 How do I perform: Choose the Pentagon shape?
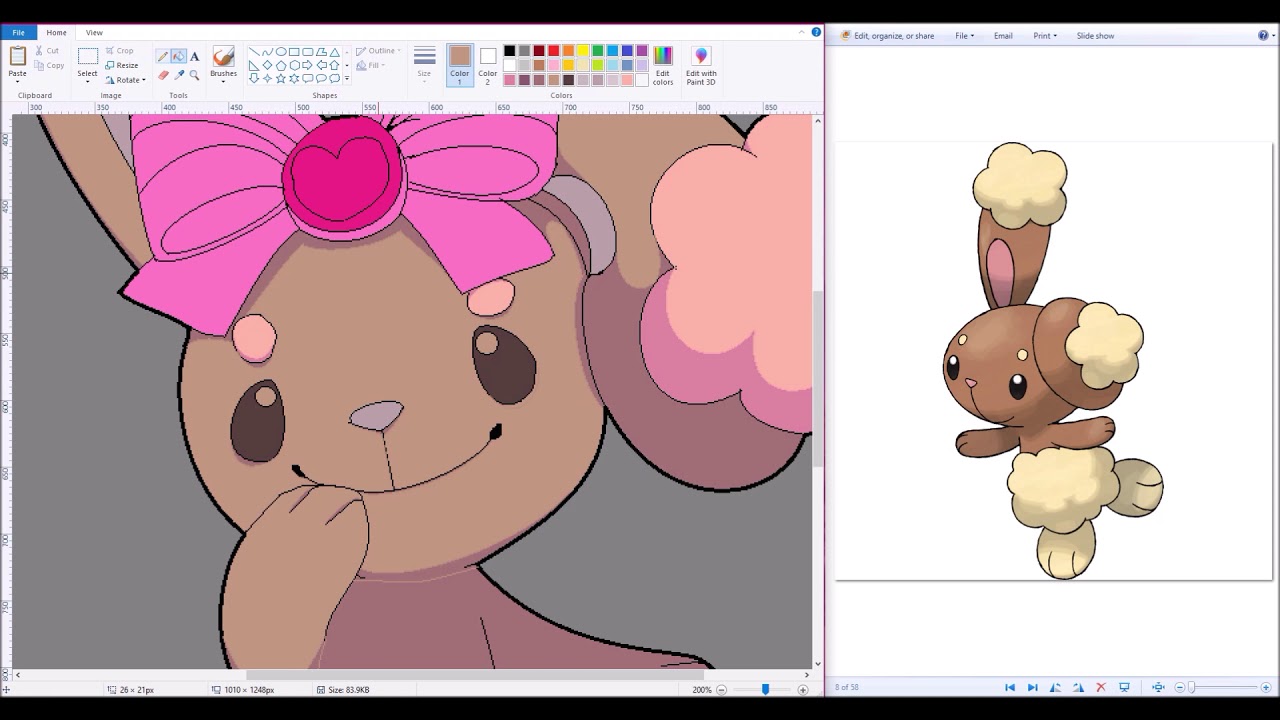click(281, 65)
